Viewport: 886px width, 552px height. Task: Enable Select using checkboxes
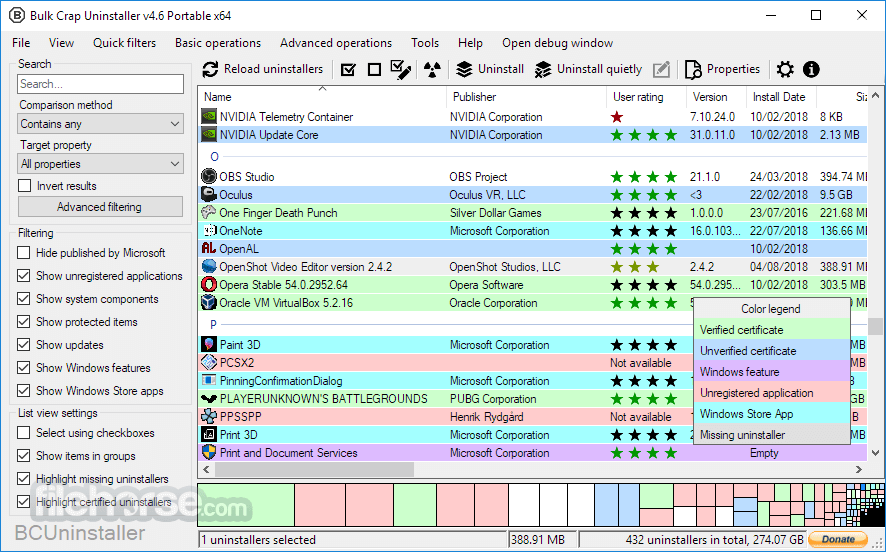pyautogui.click(x=24, y=433)
